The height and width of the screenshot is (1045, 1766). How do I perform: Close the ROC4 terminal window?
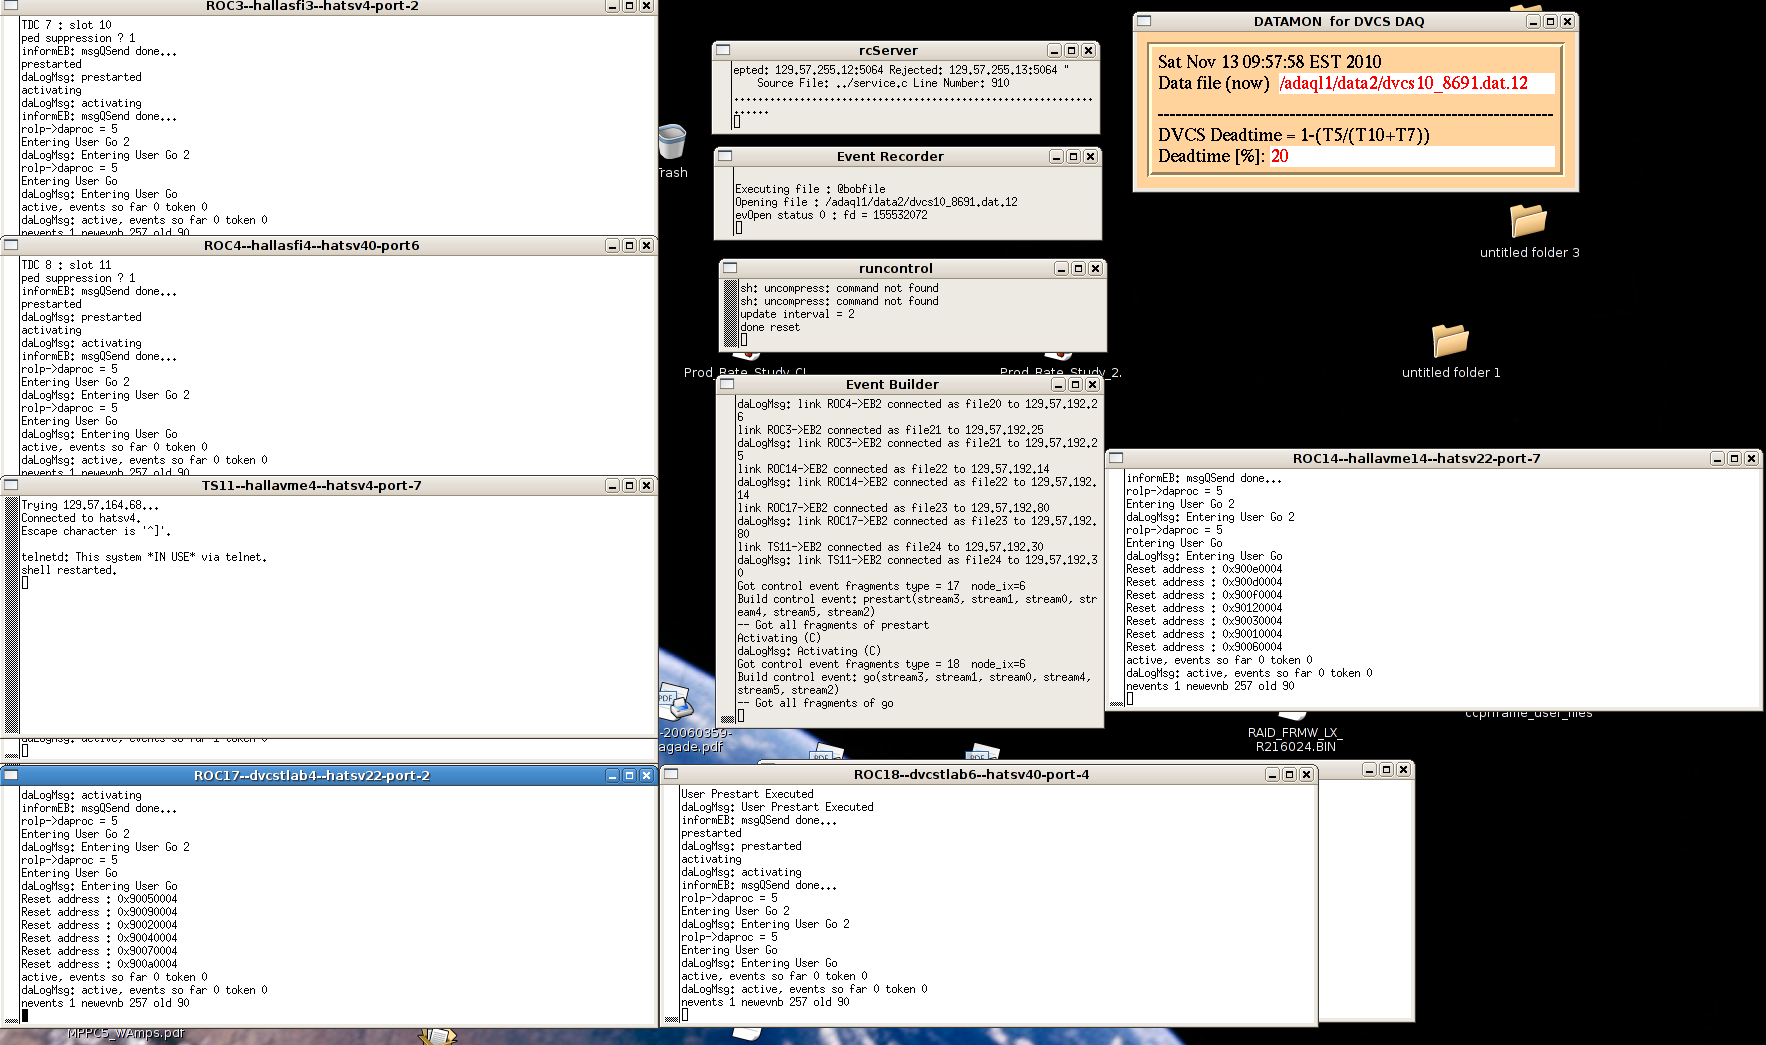[646, 245]
